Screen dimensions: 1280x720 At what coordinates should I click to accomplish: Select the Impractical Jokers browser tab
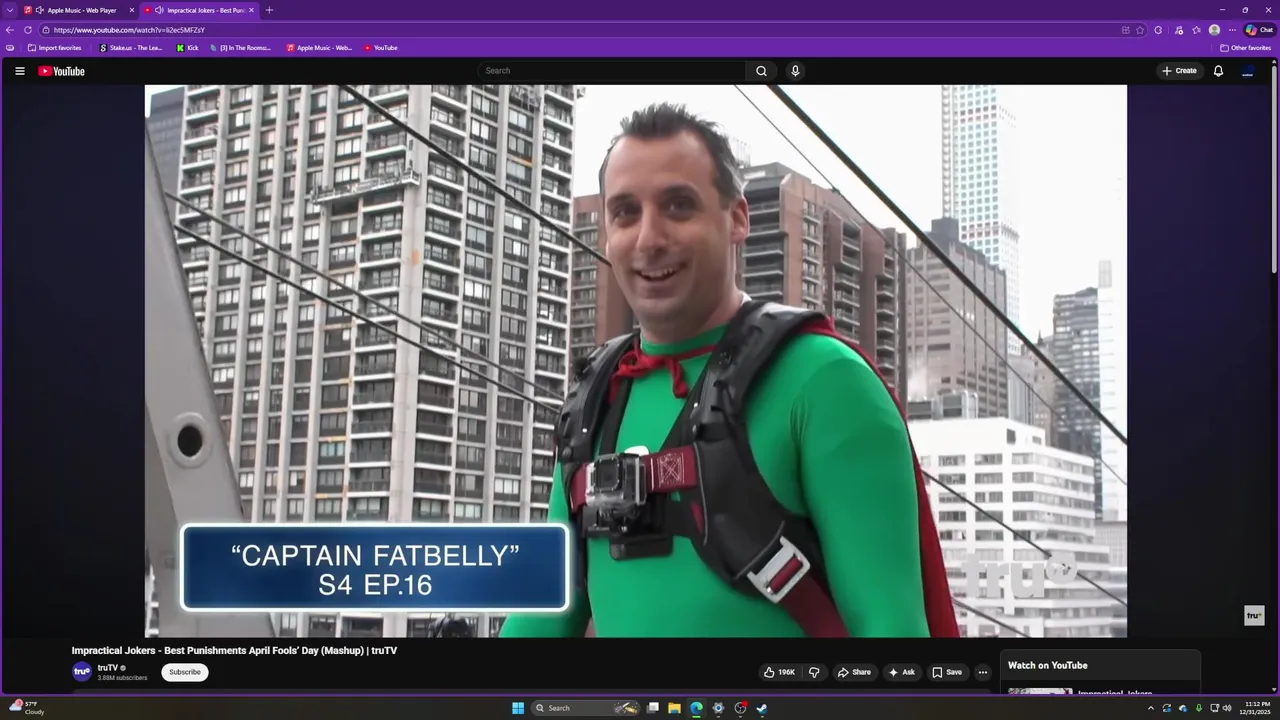198,10
